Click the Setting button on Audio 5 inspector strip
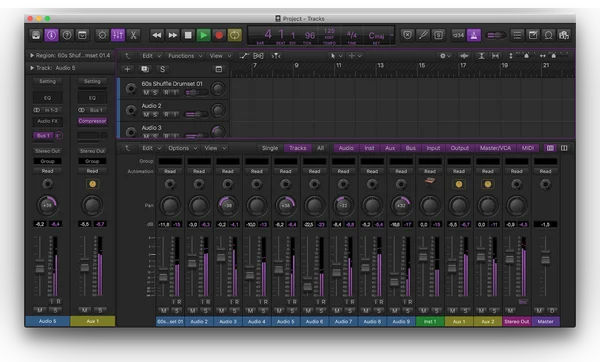The image size is (600, 362). coord(47,81)
